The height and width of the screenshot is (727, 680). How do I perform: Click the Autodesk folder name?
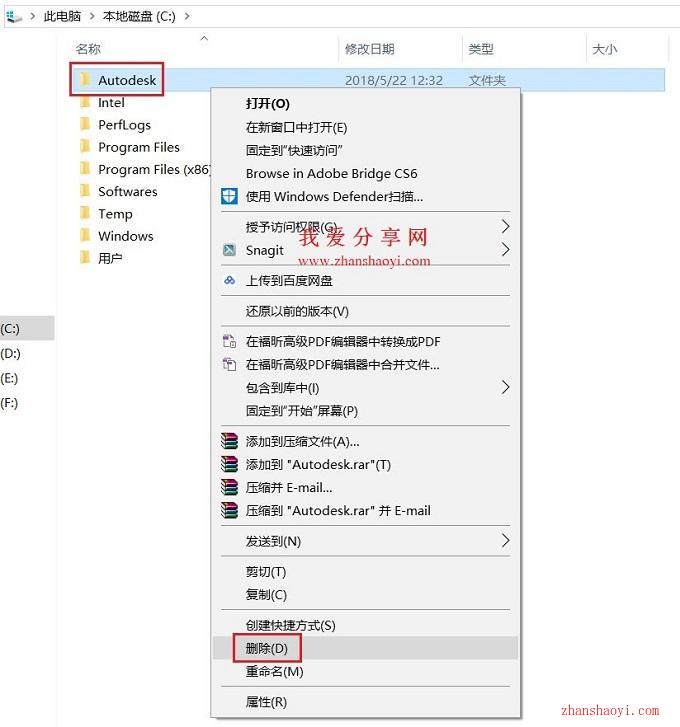(x=127, y=80)
